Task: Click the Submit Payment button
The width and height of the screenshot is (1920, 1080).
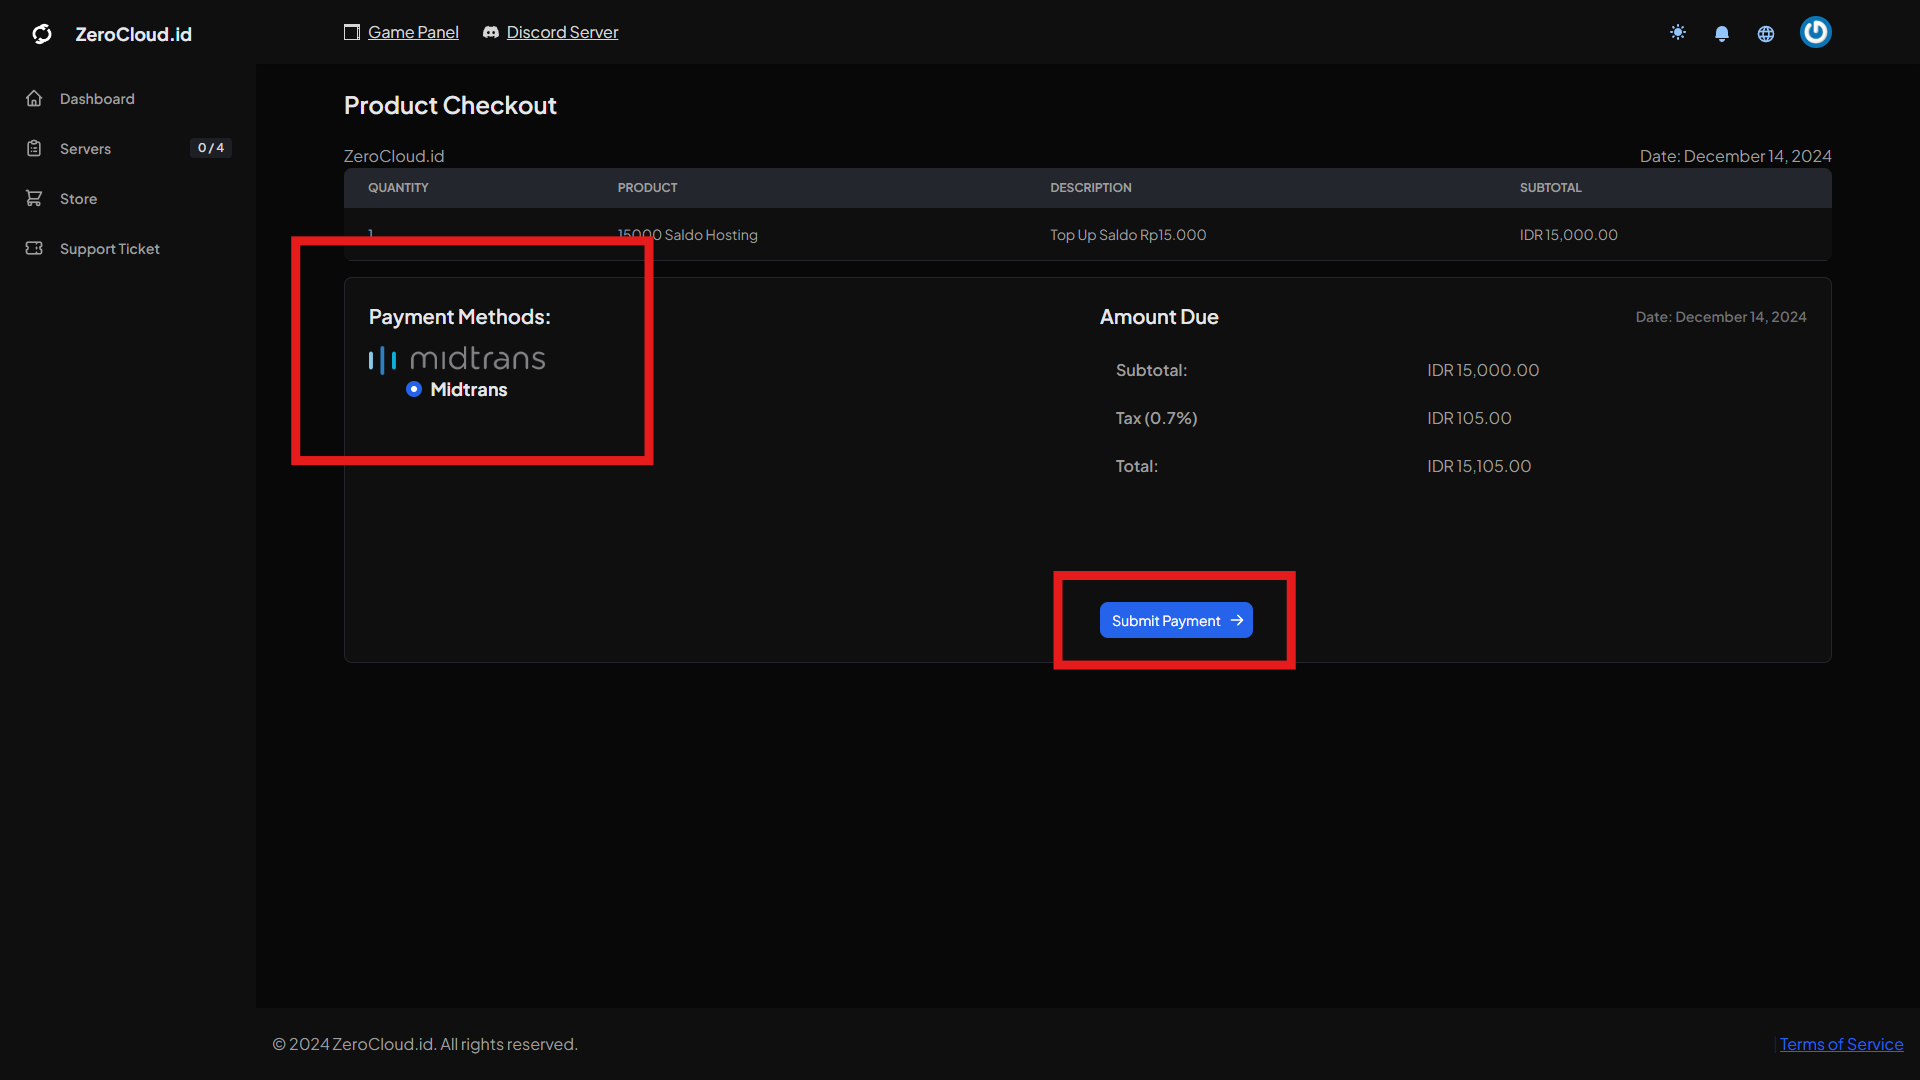Action: click(1175, 620)
